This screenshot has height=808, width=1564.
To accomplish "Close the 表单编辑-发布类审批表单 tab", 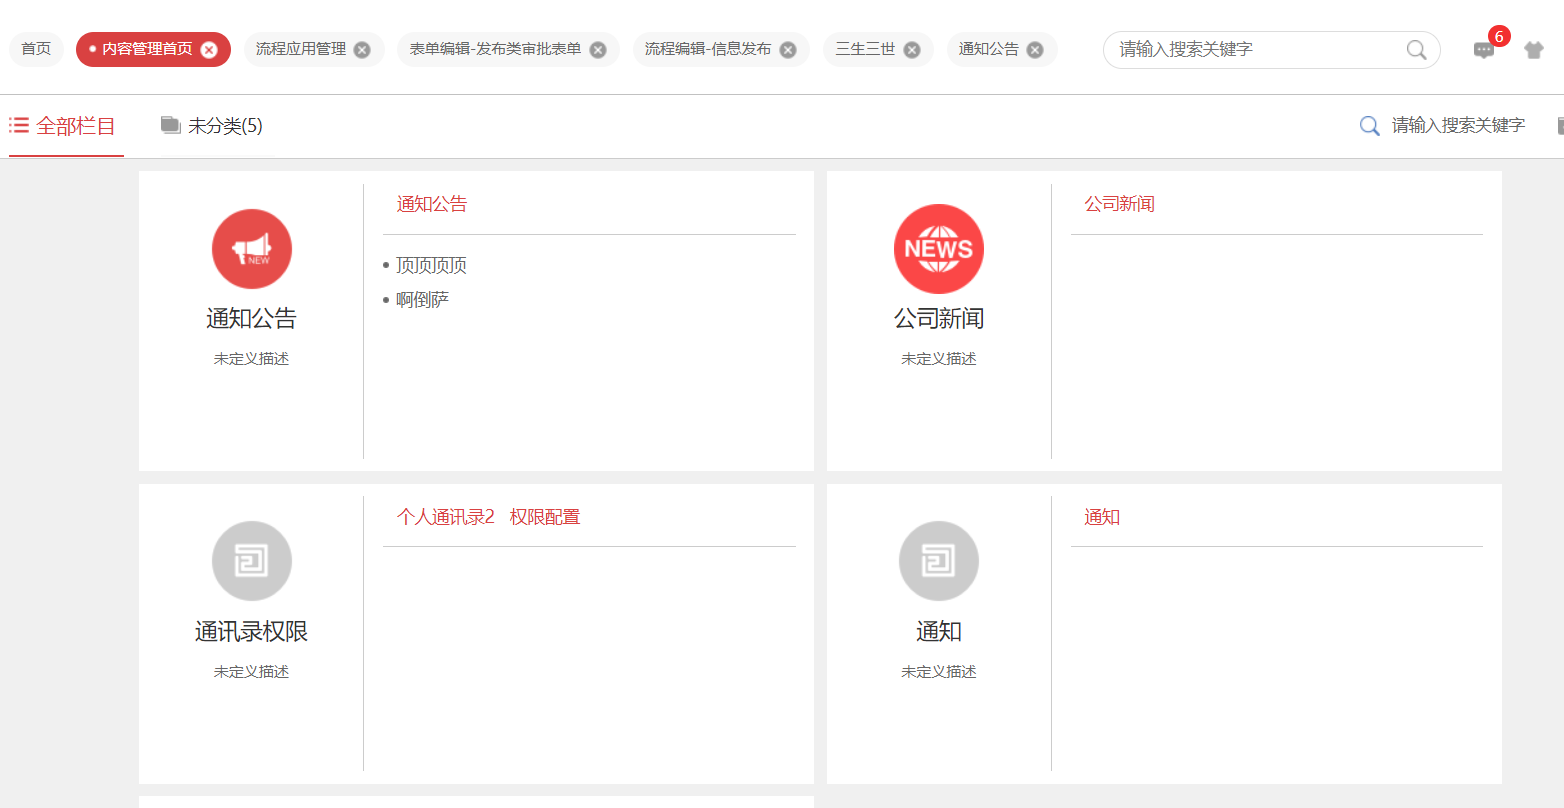I will [598, 50].
